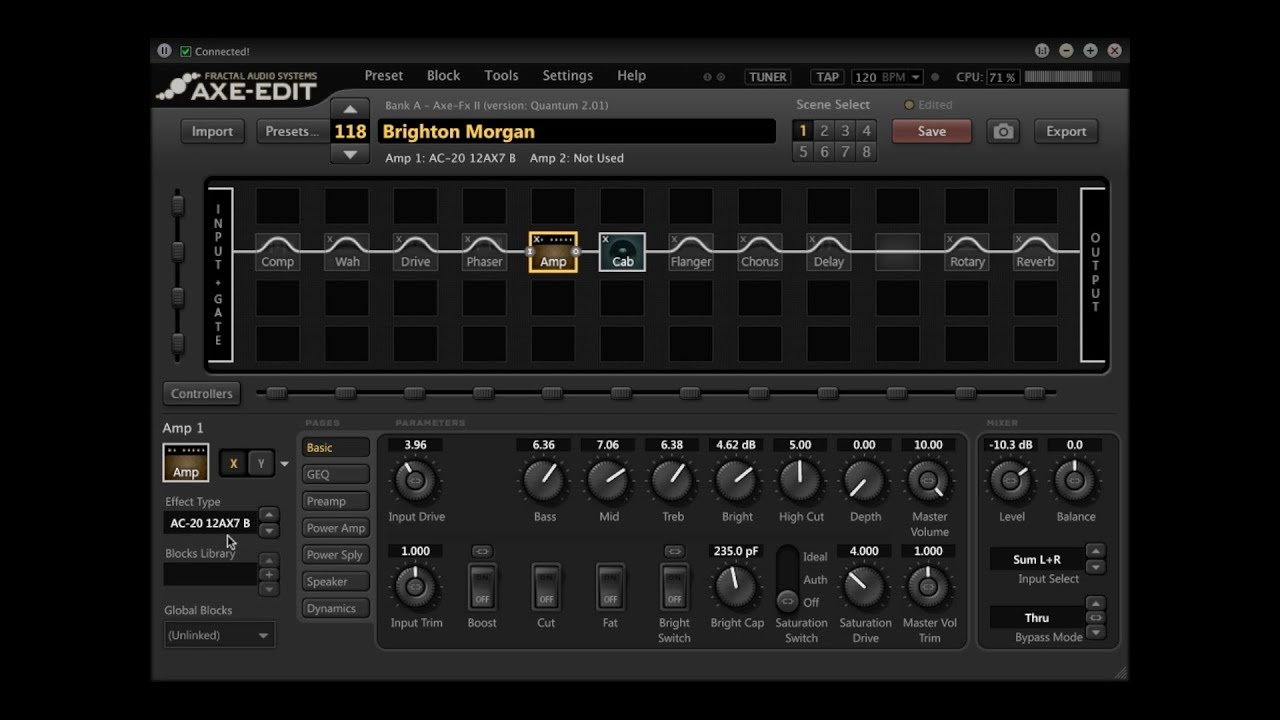Select the Phaser effect block
Screen dimensions: 1280x720
pyautogui.click(x=484, y=252)
